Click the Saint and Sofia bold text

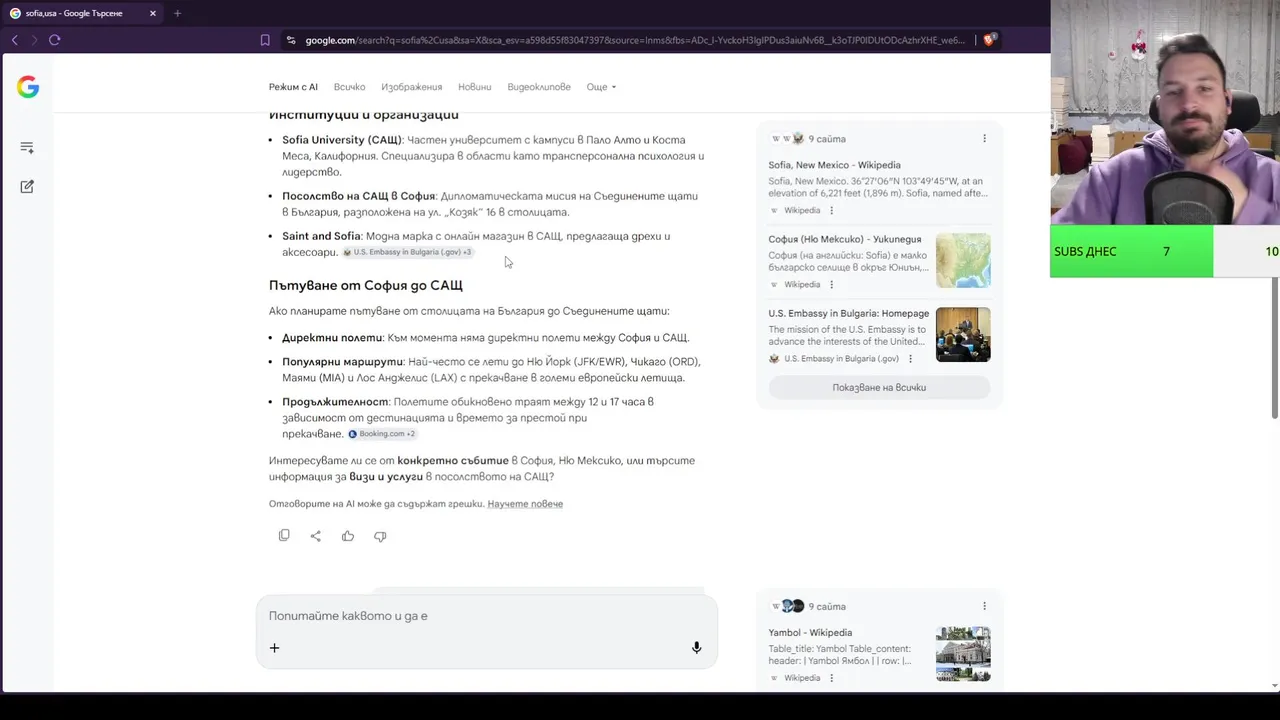coord(321,236)
